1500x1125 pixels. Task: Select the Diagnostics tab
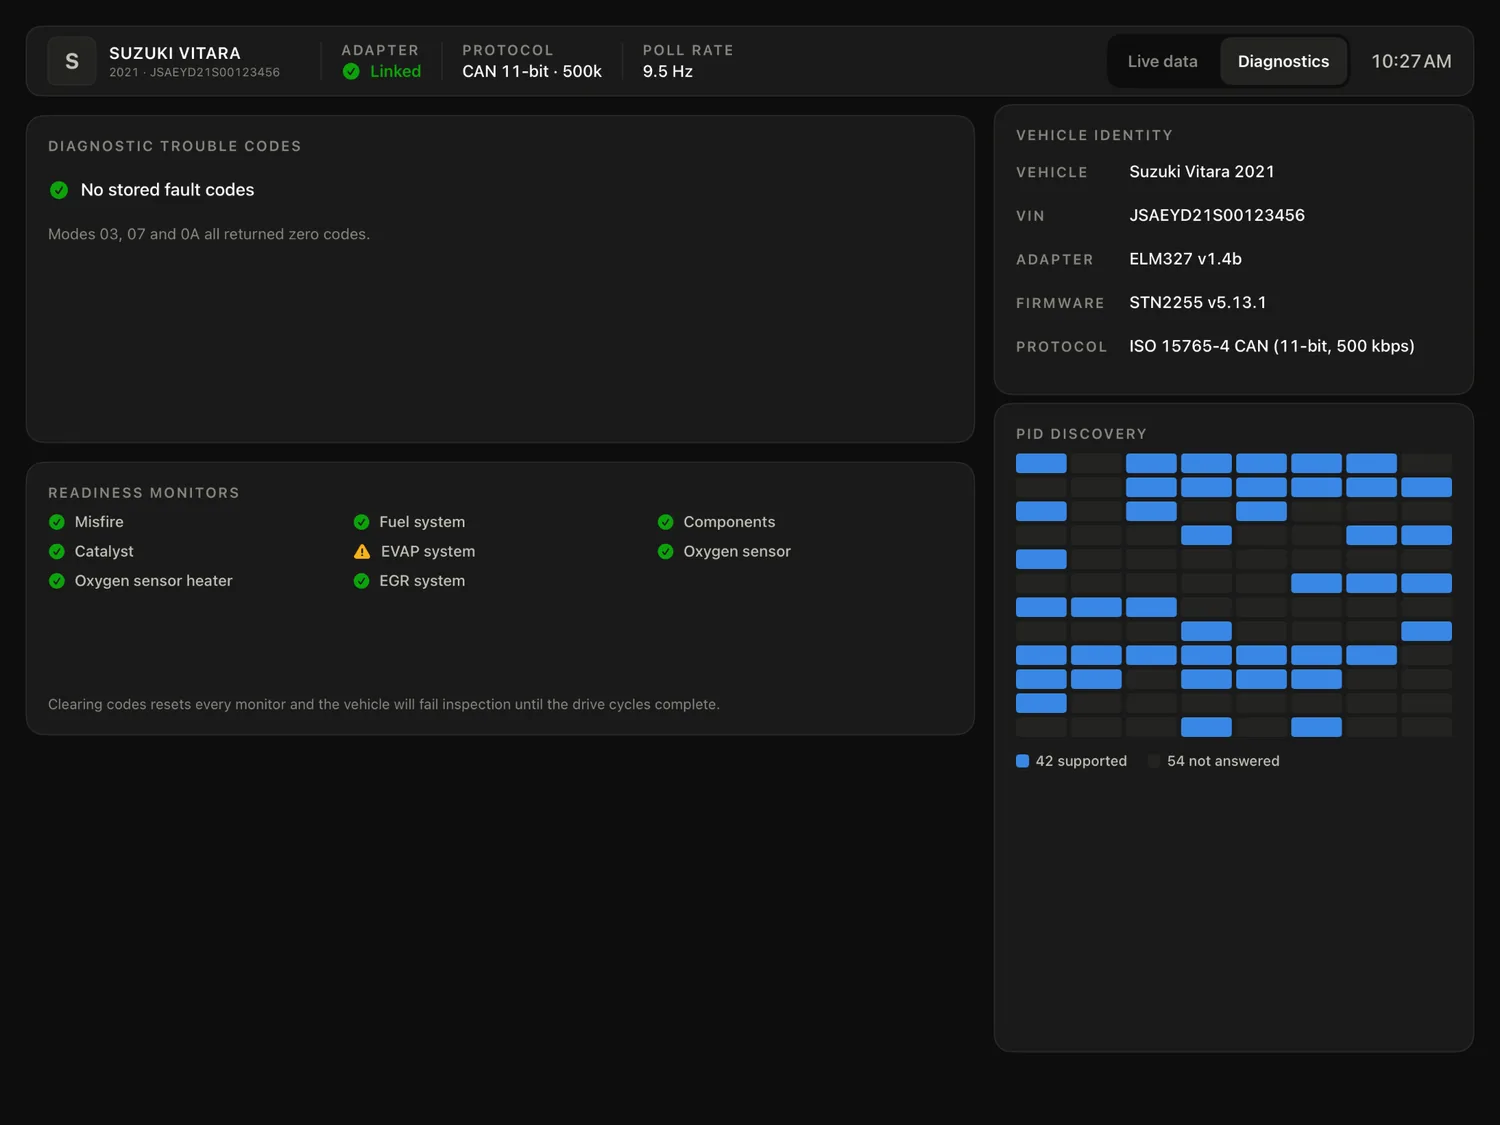(x=1283, y=61)
